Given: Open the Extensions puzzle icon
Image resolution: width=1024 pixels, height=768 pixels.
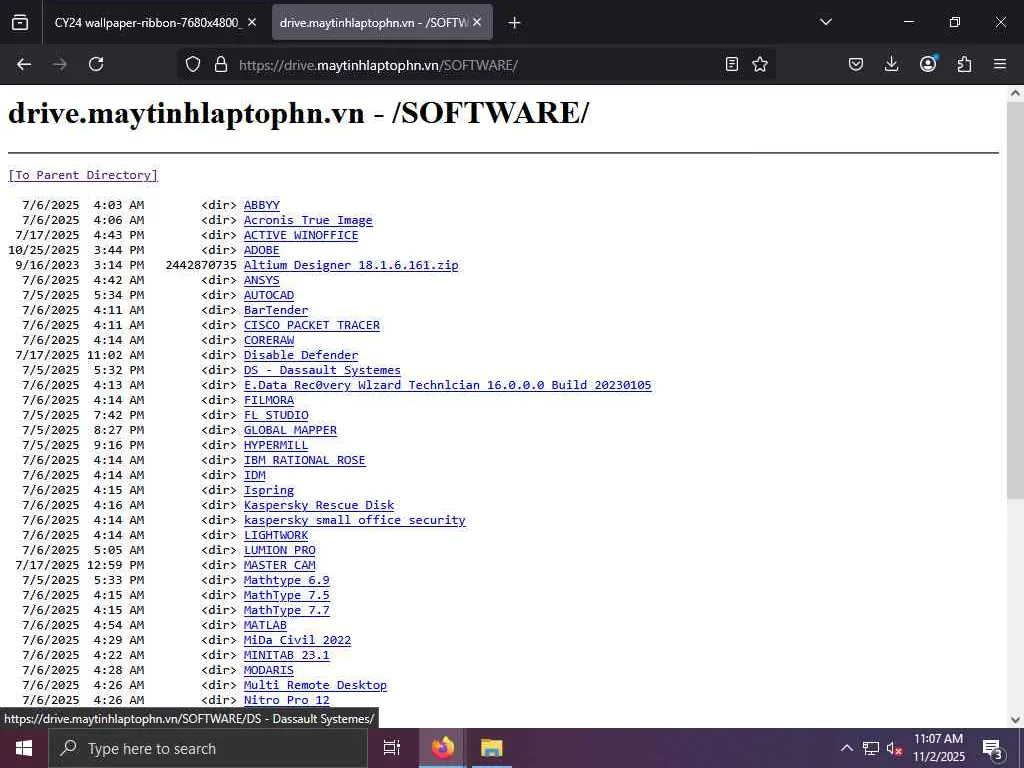Looking at the screenshot, I should (964, 64).
